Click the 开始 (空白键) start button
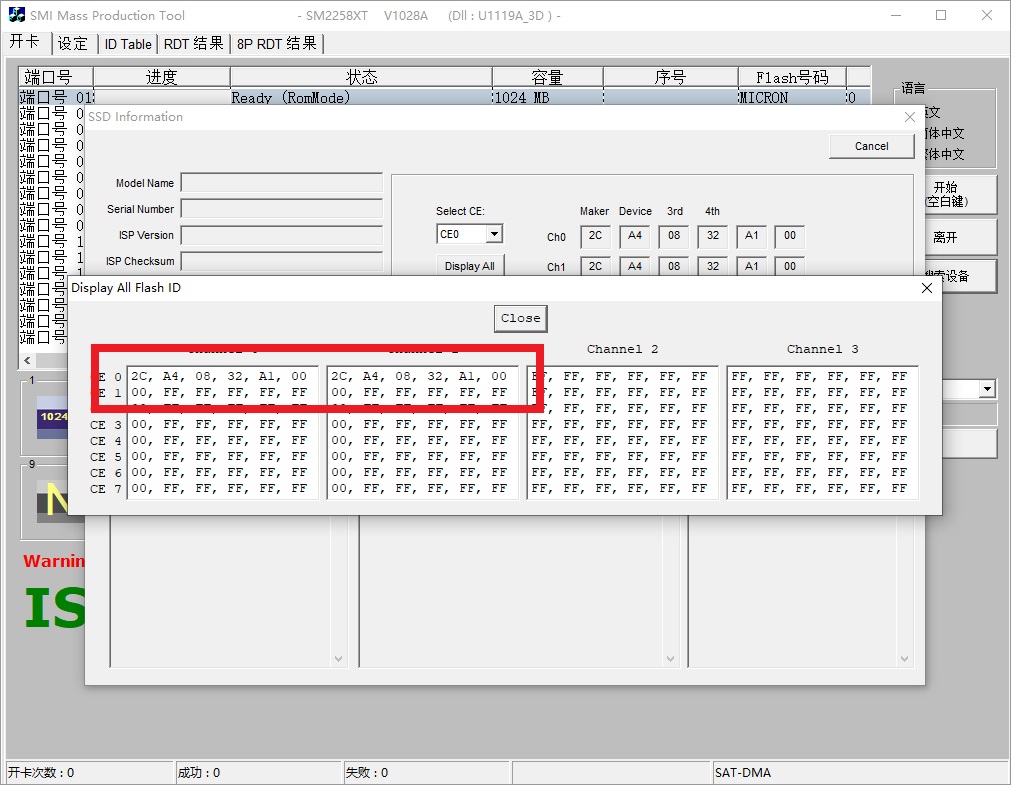Screen dimensions: 1011x785 [945, 194]
